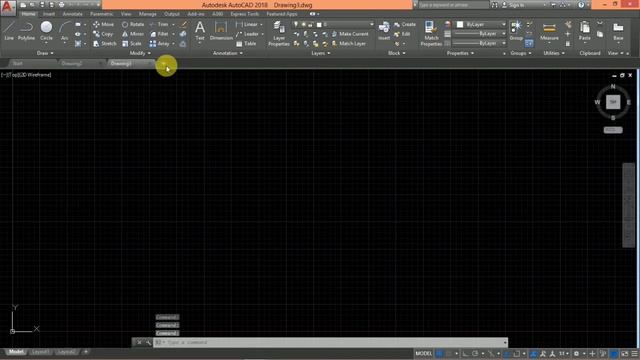The image size is (640, 360).
Task: Expand the Draw panel
Action: pyautogui.click(x=45, y=53)
